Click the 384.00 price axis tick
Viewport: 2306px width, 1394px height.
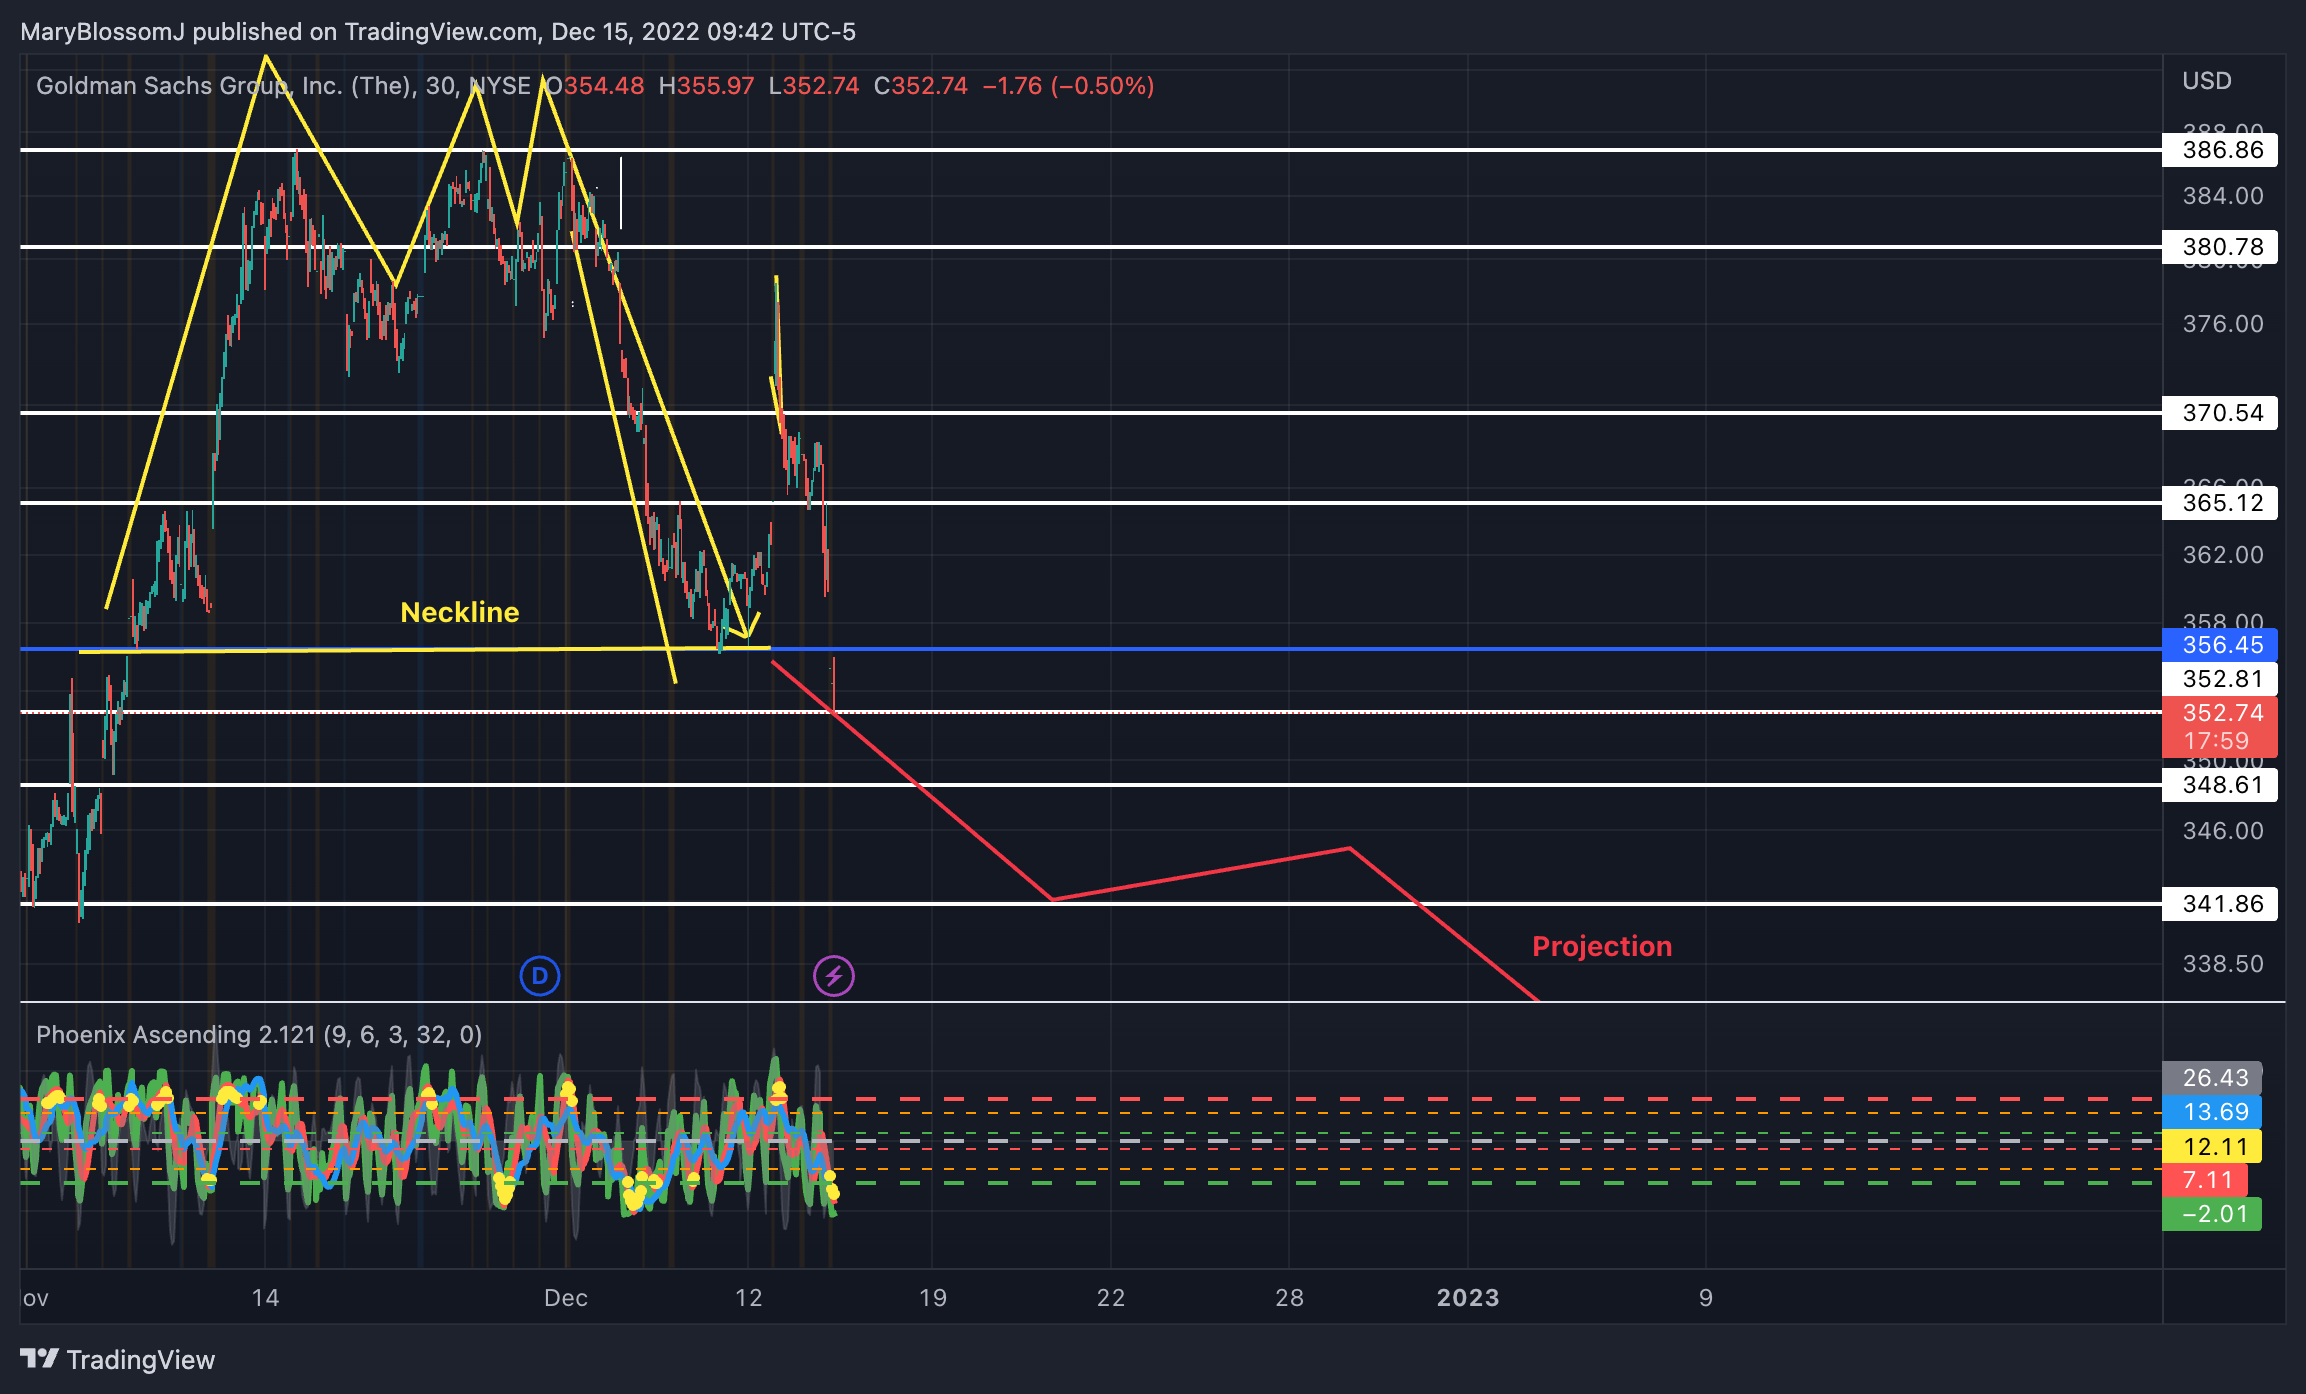pos(2223,196)
